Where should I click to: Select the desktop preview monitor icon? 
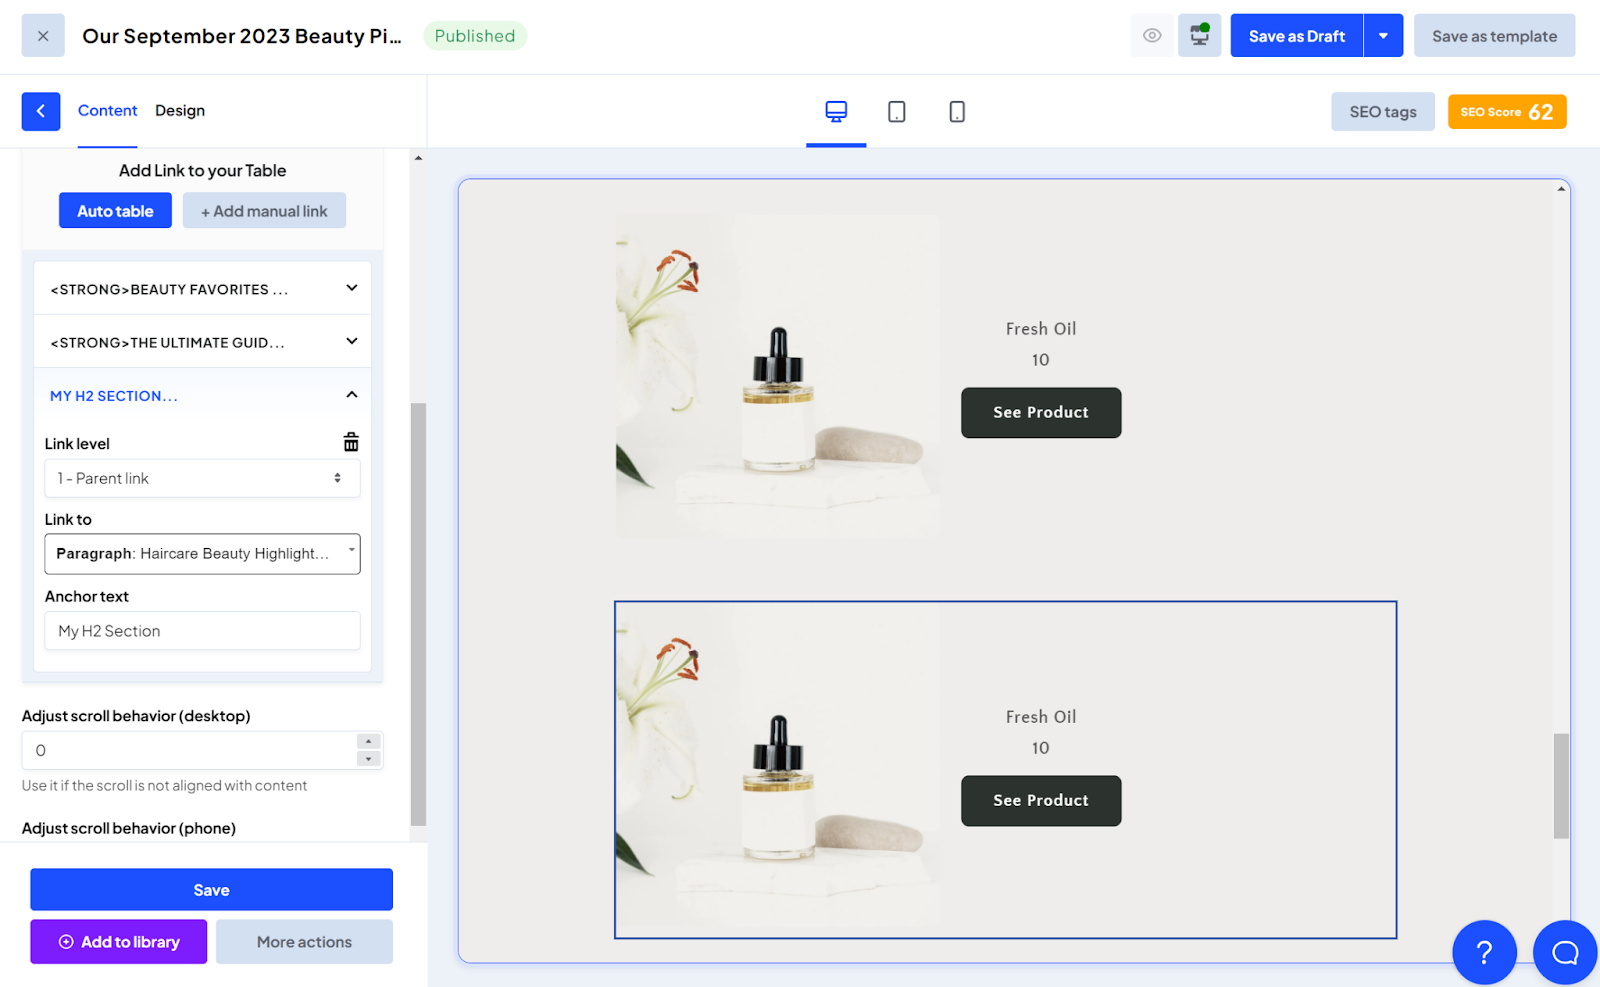[x=836, y=111]
